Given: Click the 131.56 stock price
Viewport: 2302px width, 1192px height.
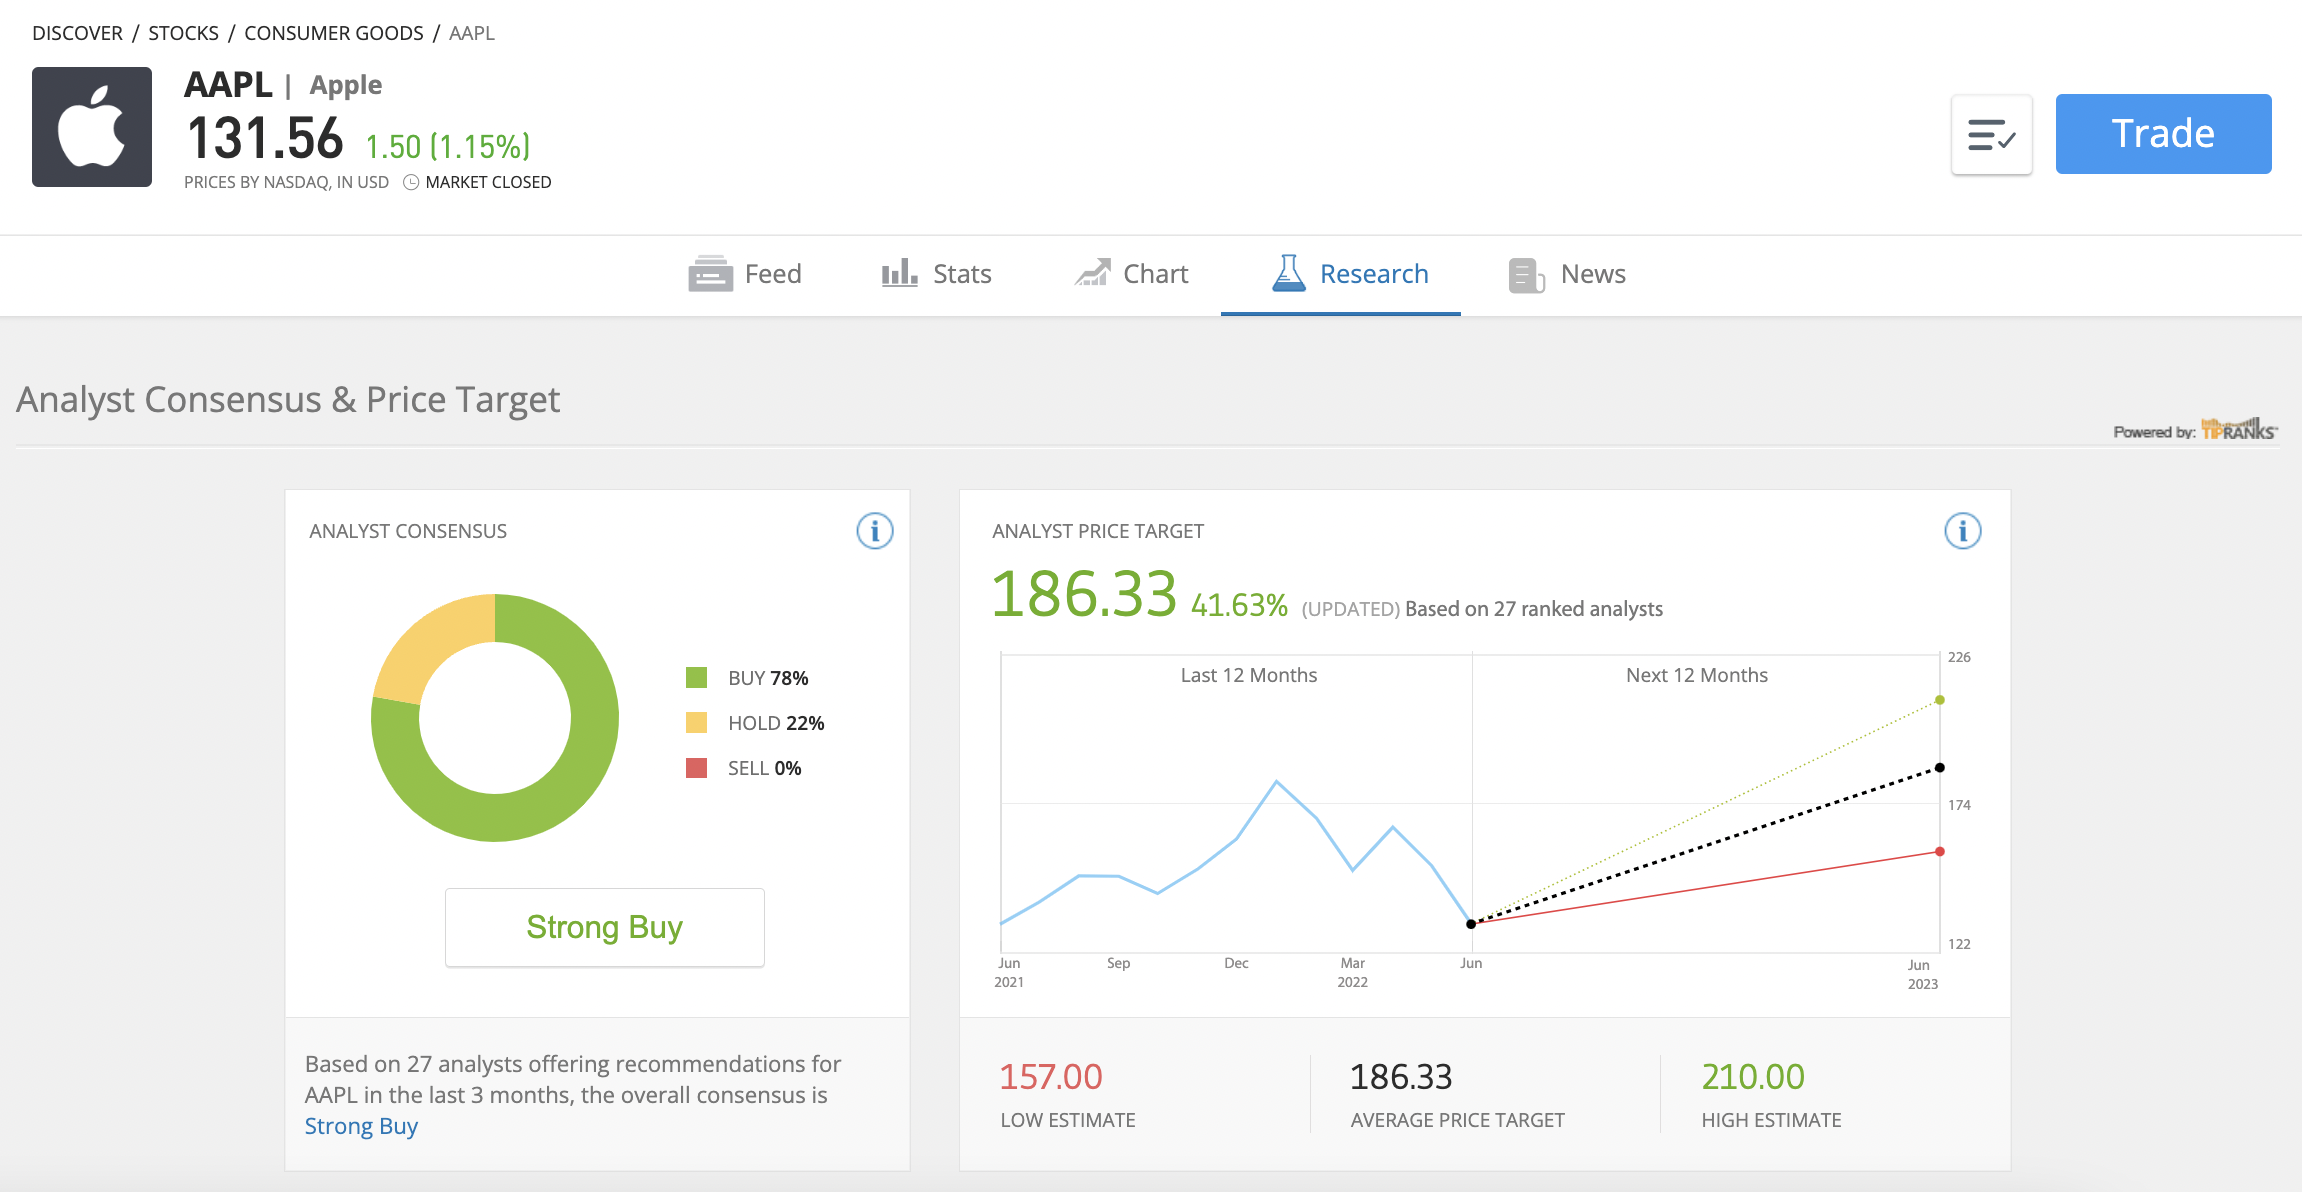Looking at the screenshot, I should tap(265, 138).
